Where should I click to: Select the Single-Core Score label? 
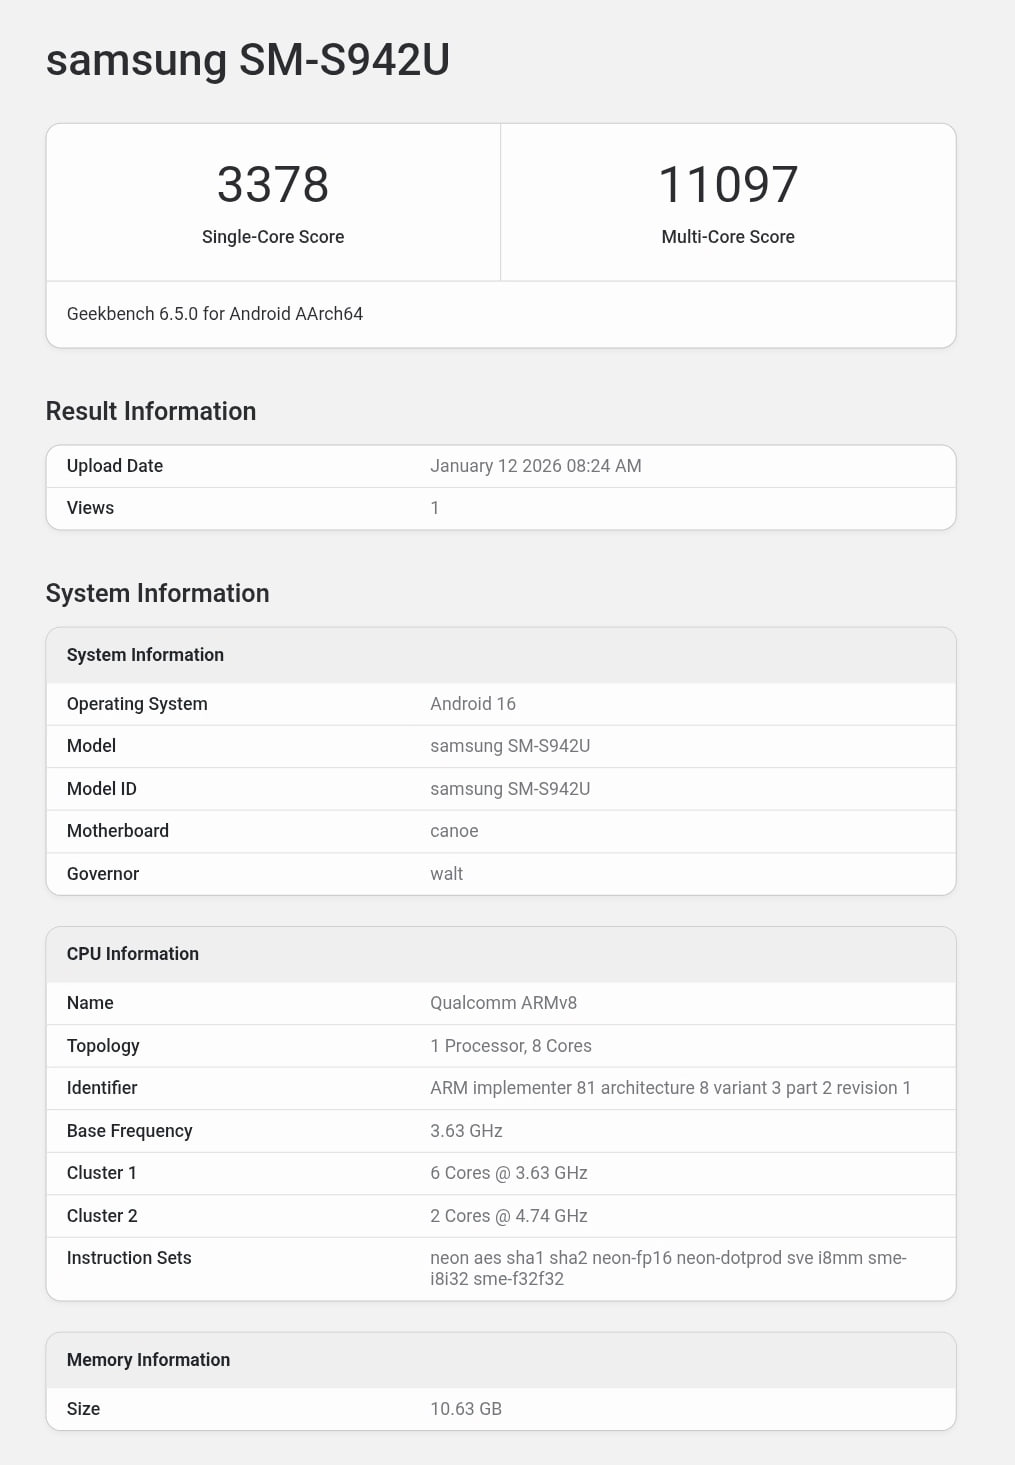coord(272,237)
